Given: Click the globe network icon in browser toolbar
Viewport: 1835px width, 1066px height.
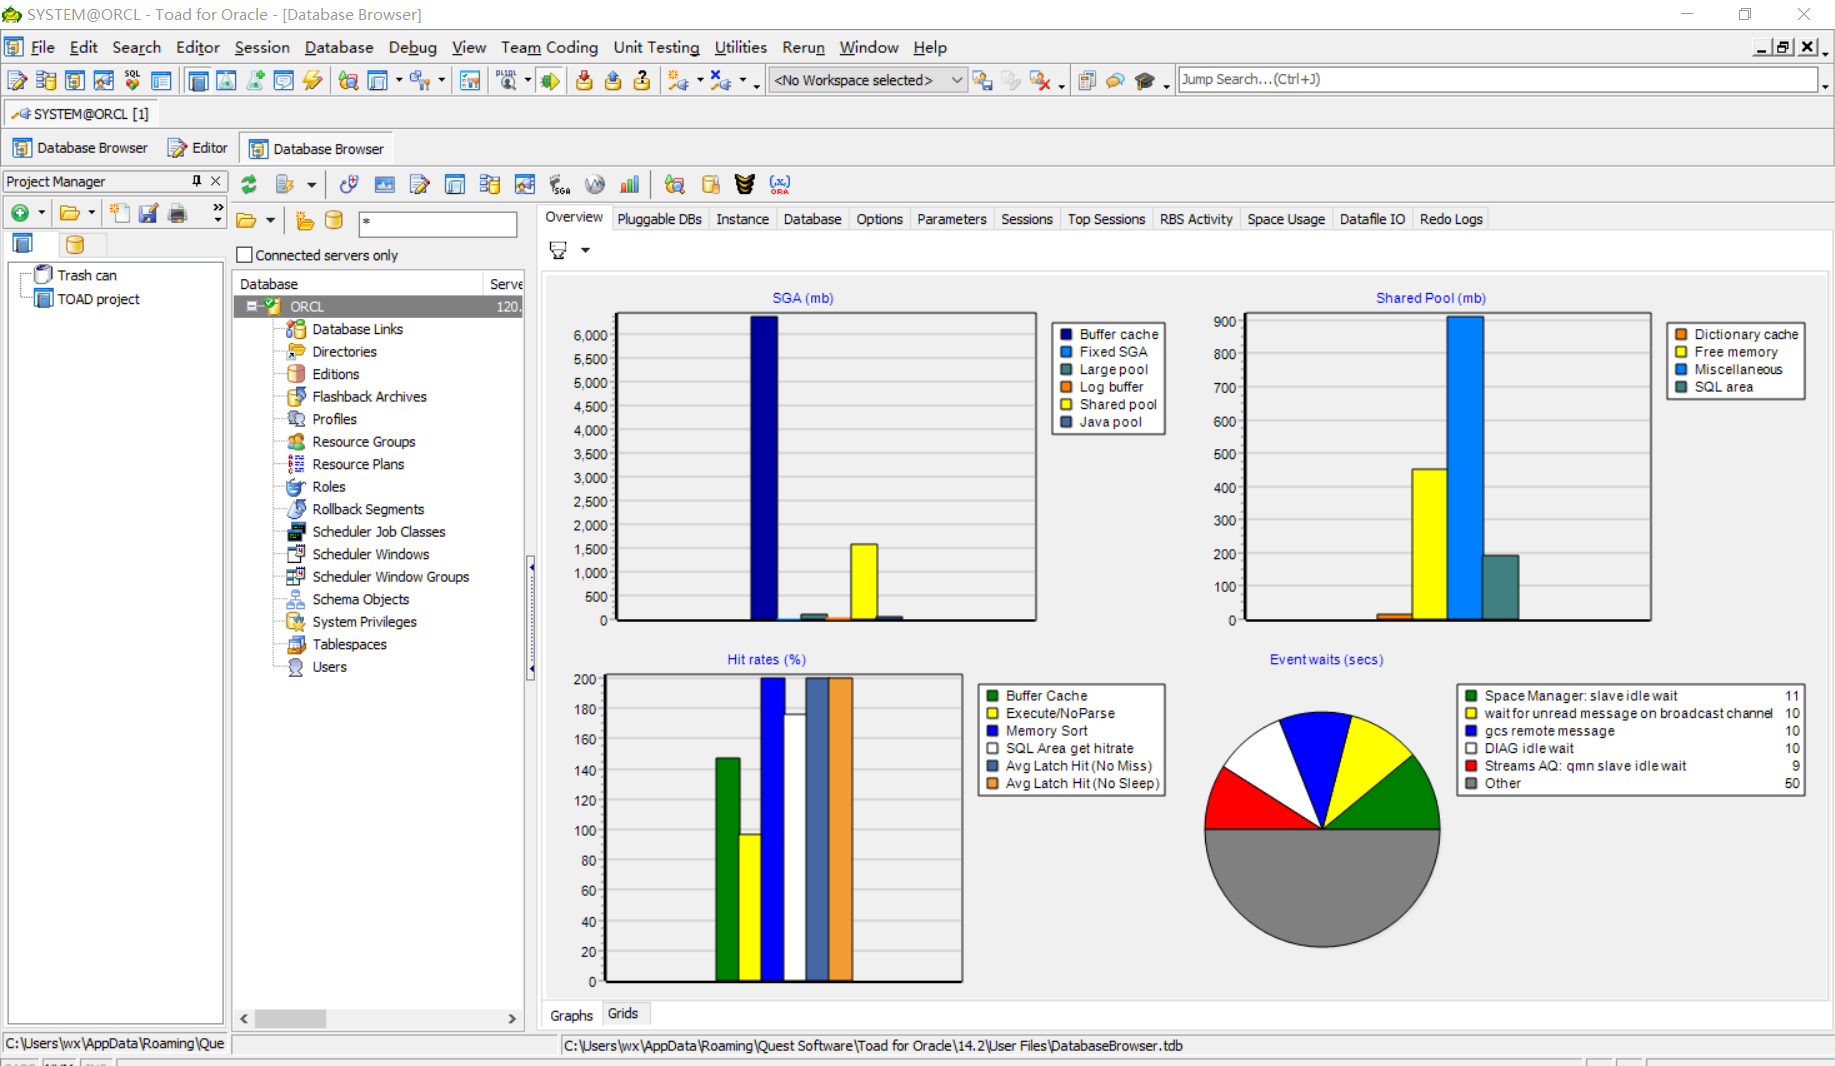Looking at the screenshot, I should 595,184.
